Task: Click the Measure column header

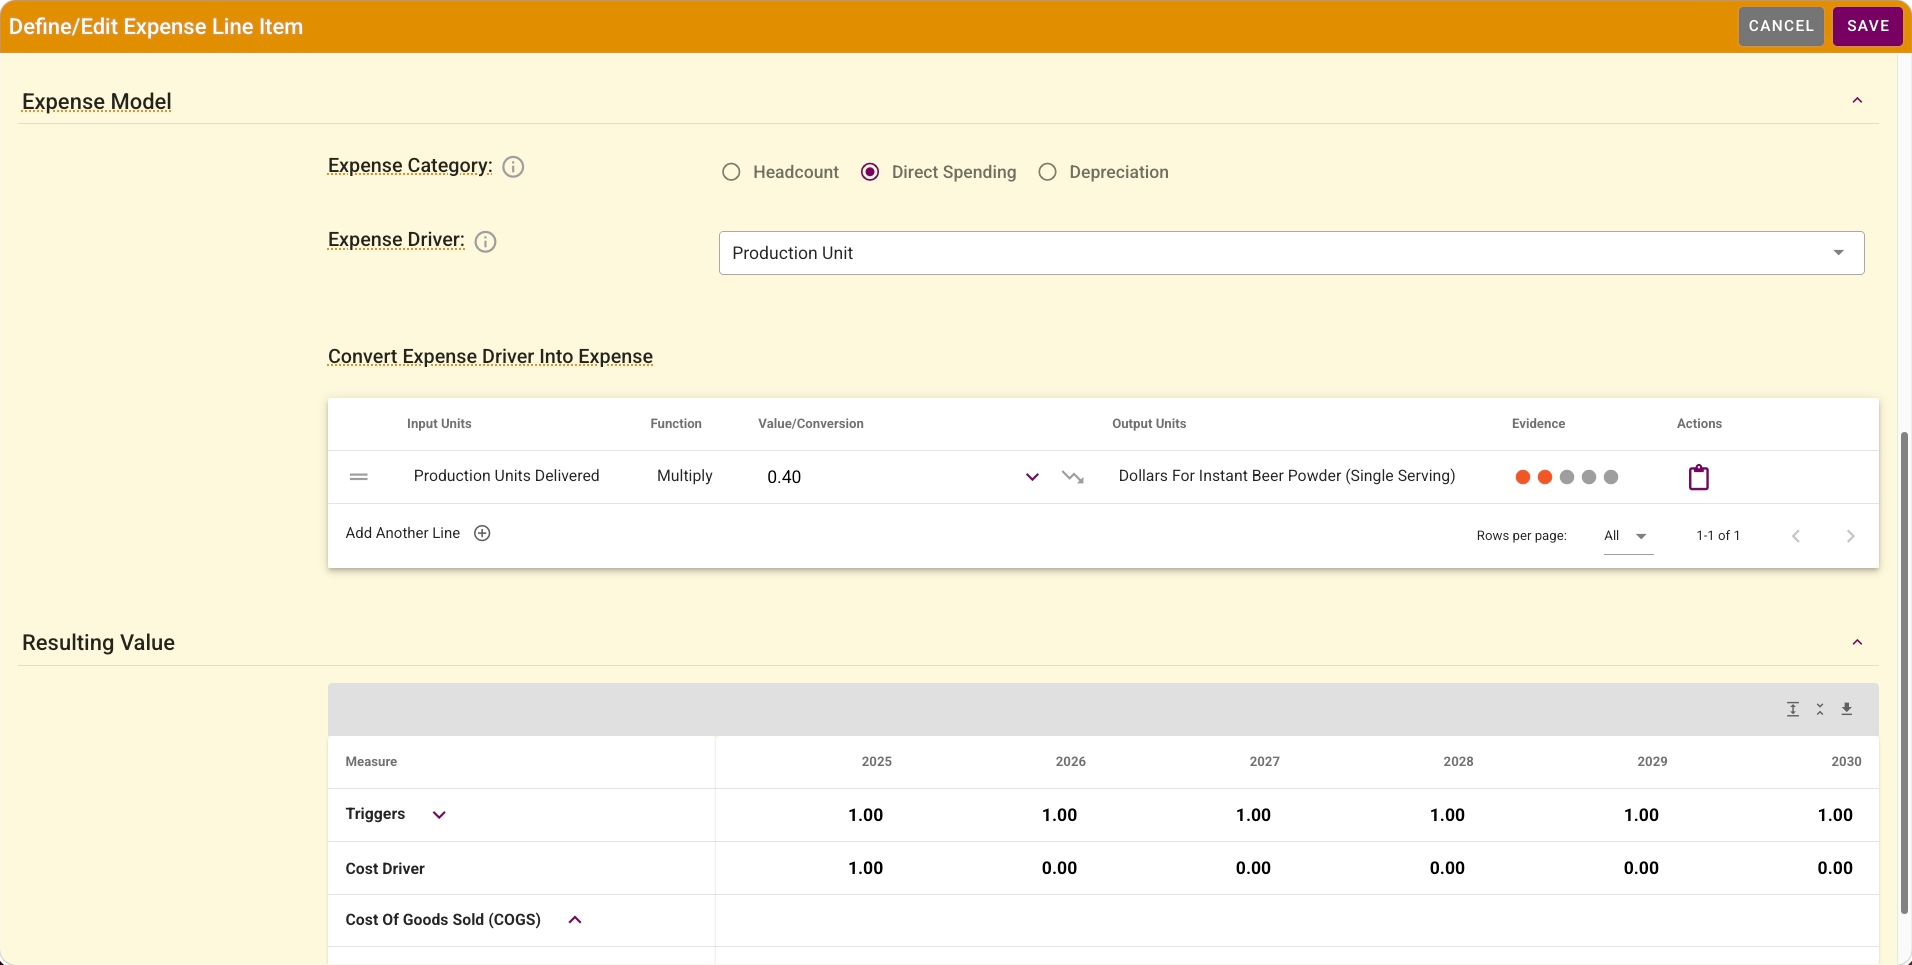Action: tap(371, 762)
